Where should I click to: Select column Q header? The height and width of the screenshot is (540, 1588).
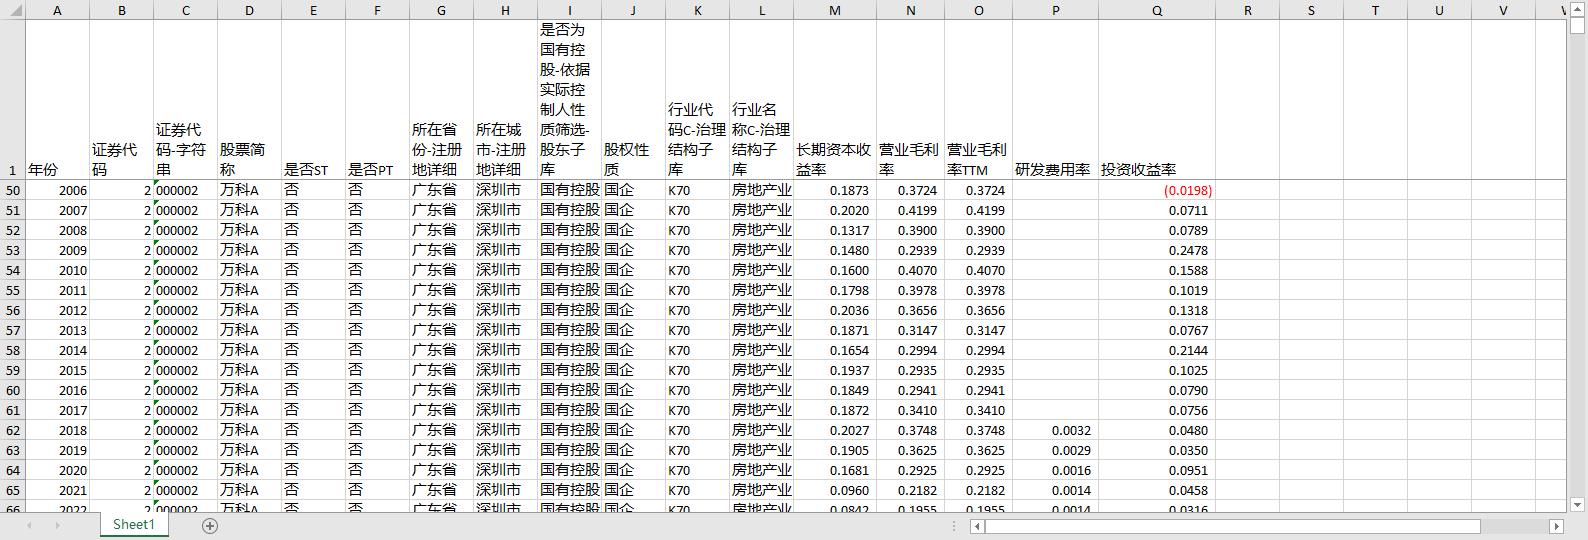(x=1157, y=10)
